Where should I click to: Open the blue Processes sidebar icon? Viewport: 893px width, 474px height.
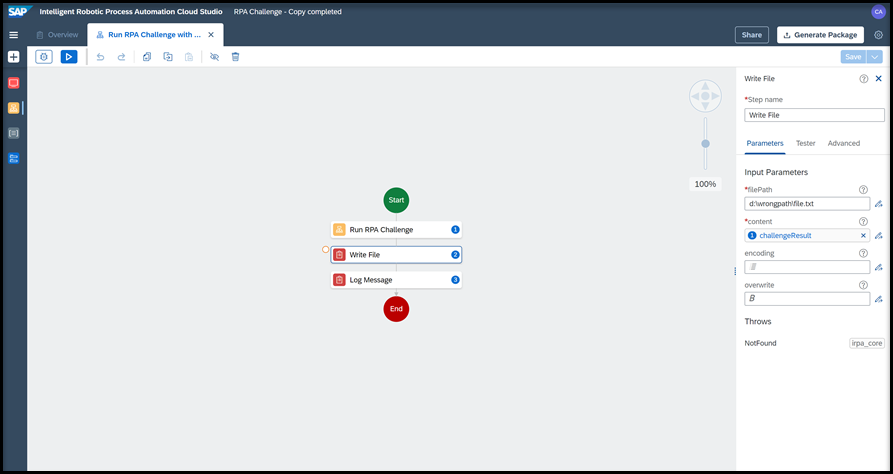14,158
